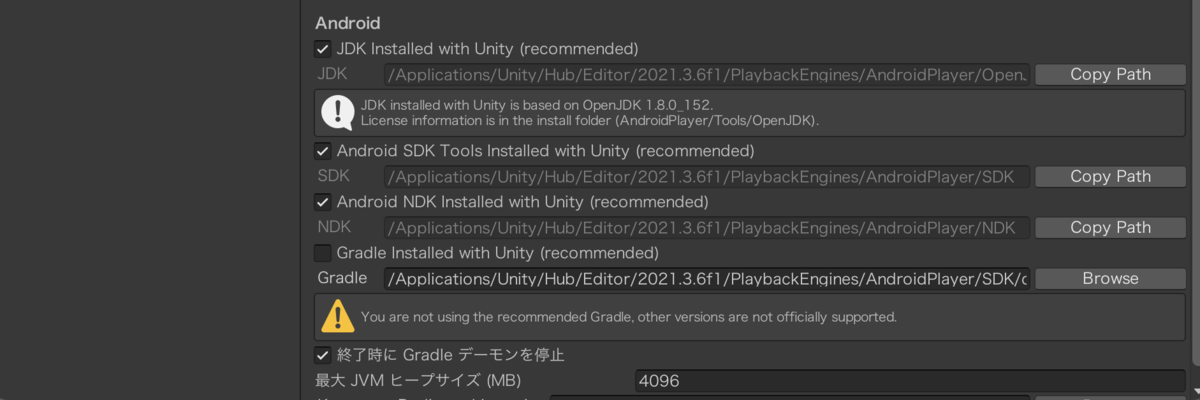Click the JDK path text field

tap(707, 74)
